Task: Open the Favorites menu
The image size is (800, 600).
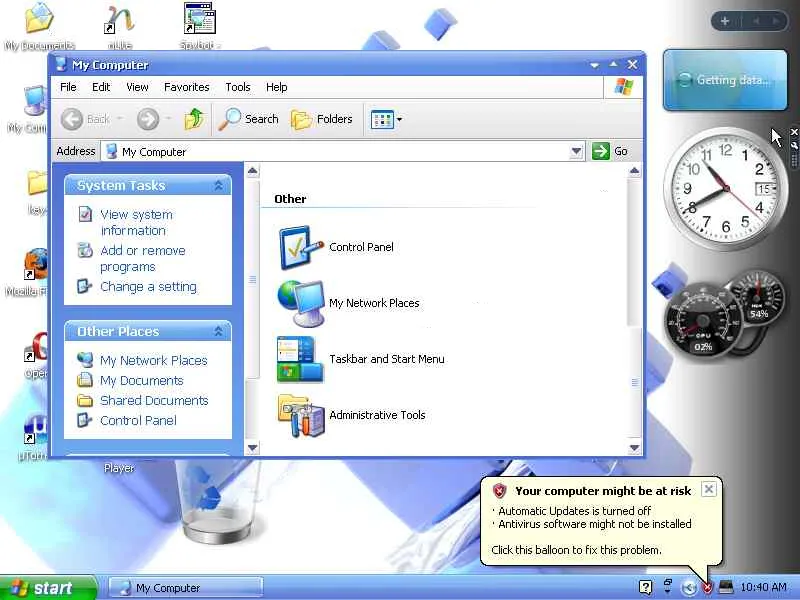Action: [186, 87]
